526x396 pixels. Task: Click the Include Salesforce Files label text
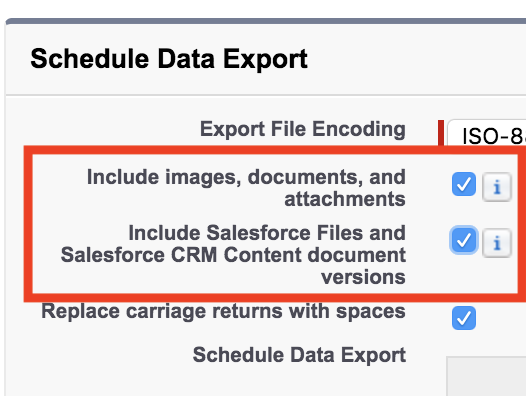(267, 233)
